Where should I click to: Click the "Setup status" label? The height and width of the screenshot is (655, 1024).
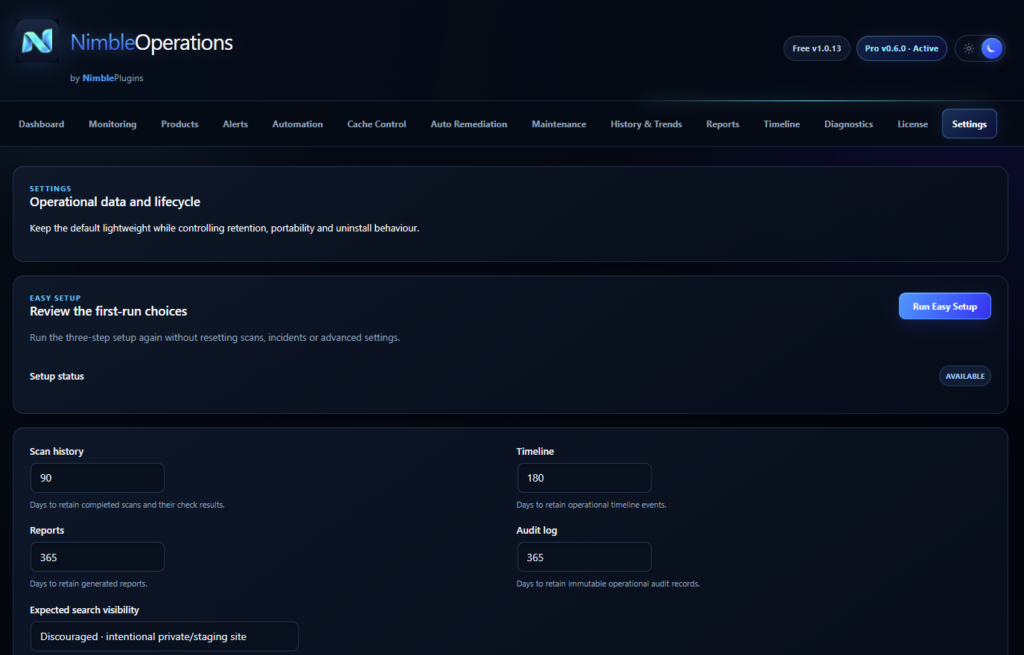57,376
